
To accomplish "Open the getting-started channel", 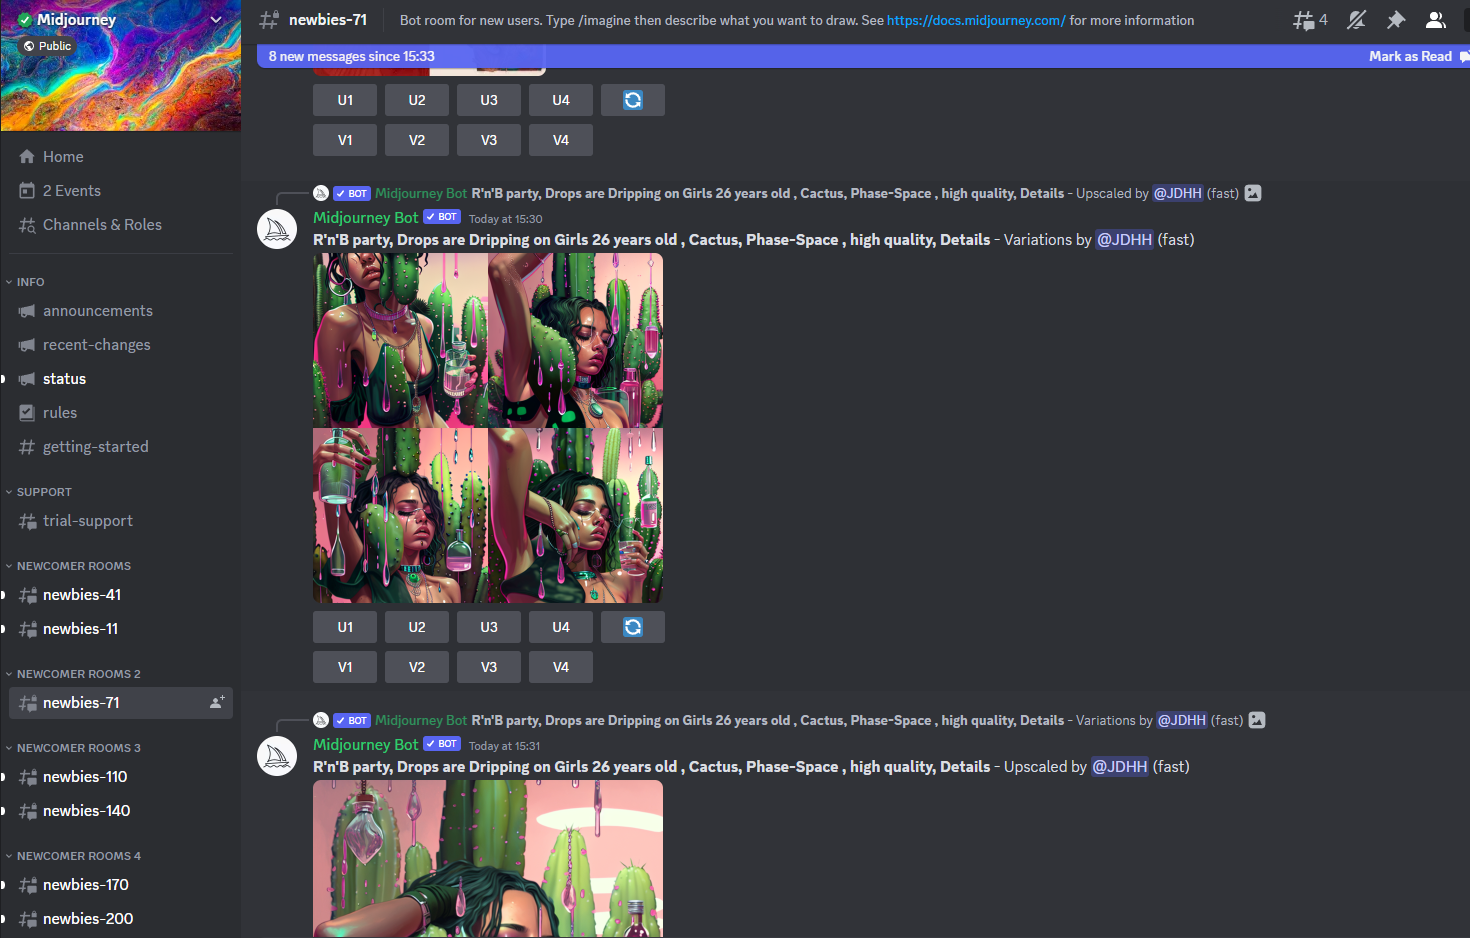I will point(121,447).
